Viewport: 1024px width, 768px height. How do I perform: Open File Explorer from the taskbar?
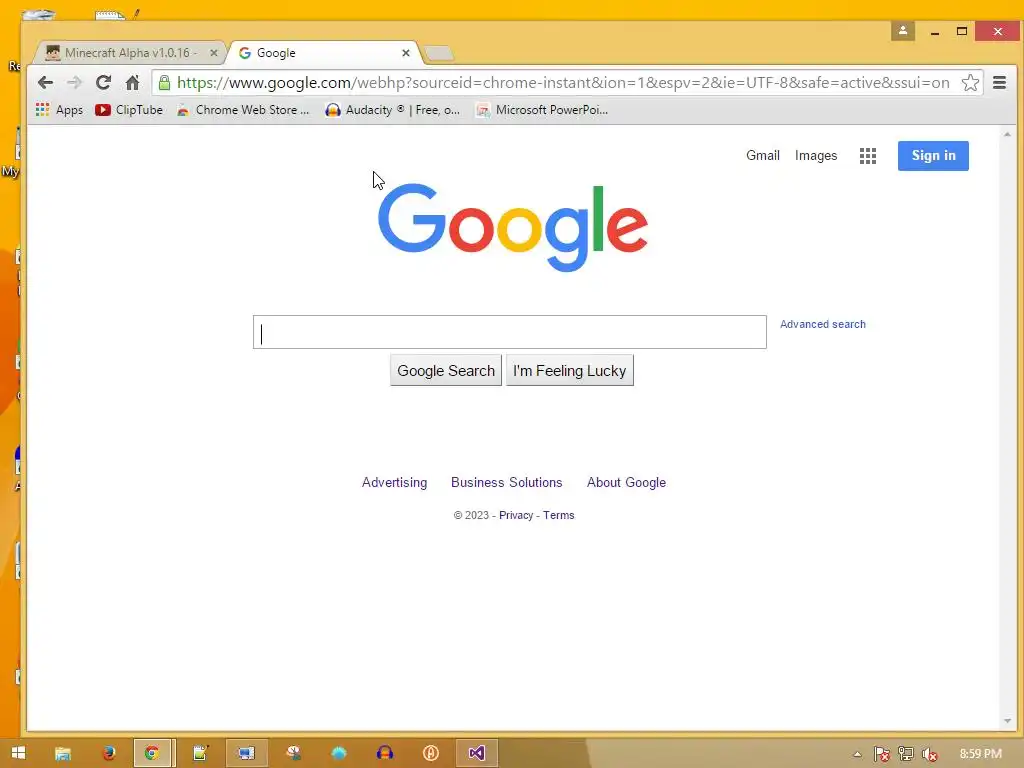[63, 753]
